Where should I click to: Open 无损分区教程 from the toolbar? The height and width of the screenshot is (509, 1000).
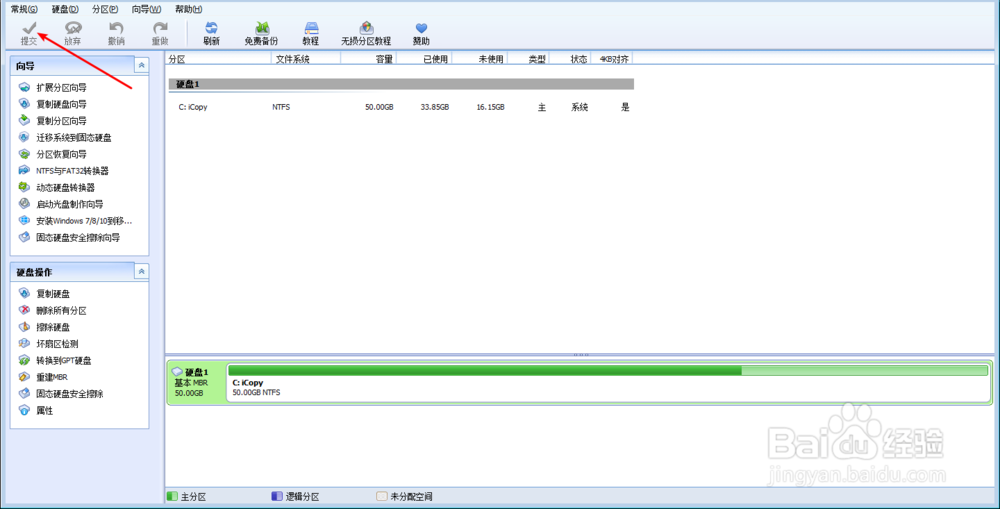366,34
